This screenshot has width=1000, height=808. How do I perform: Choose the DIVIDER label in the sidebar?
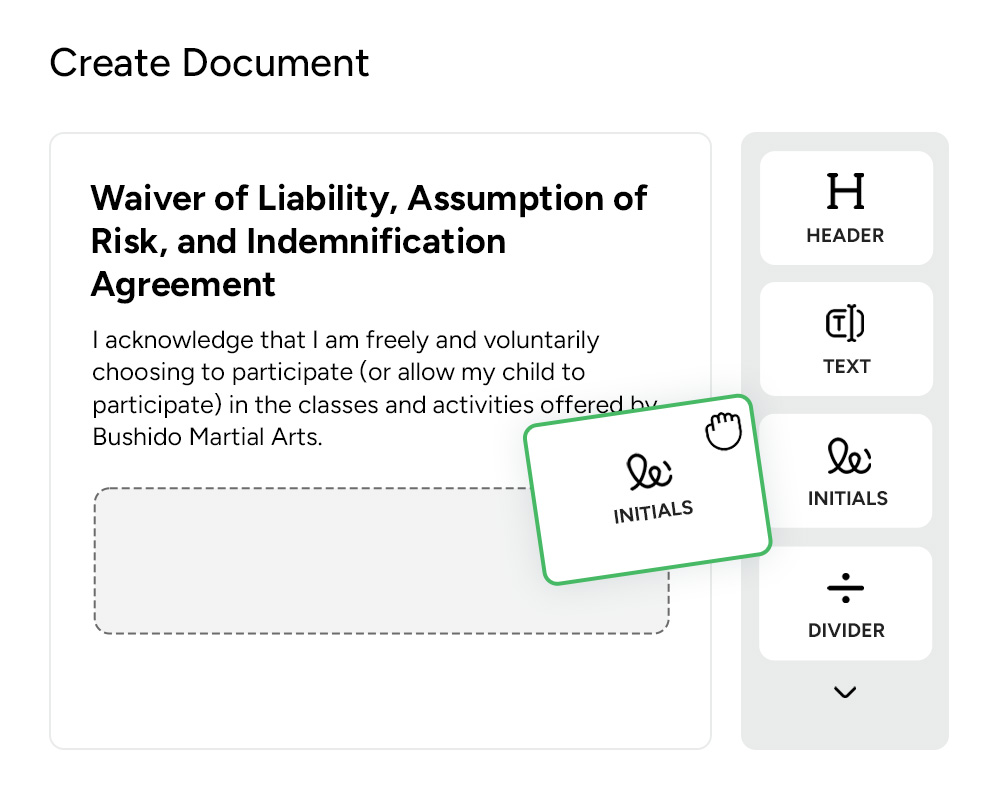tap(846, 631)
